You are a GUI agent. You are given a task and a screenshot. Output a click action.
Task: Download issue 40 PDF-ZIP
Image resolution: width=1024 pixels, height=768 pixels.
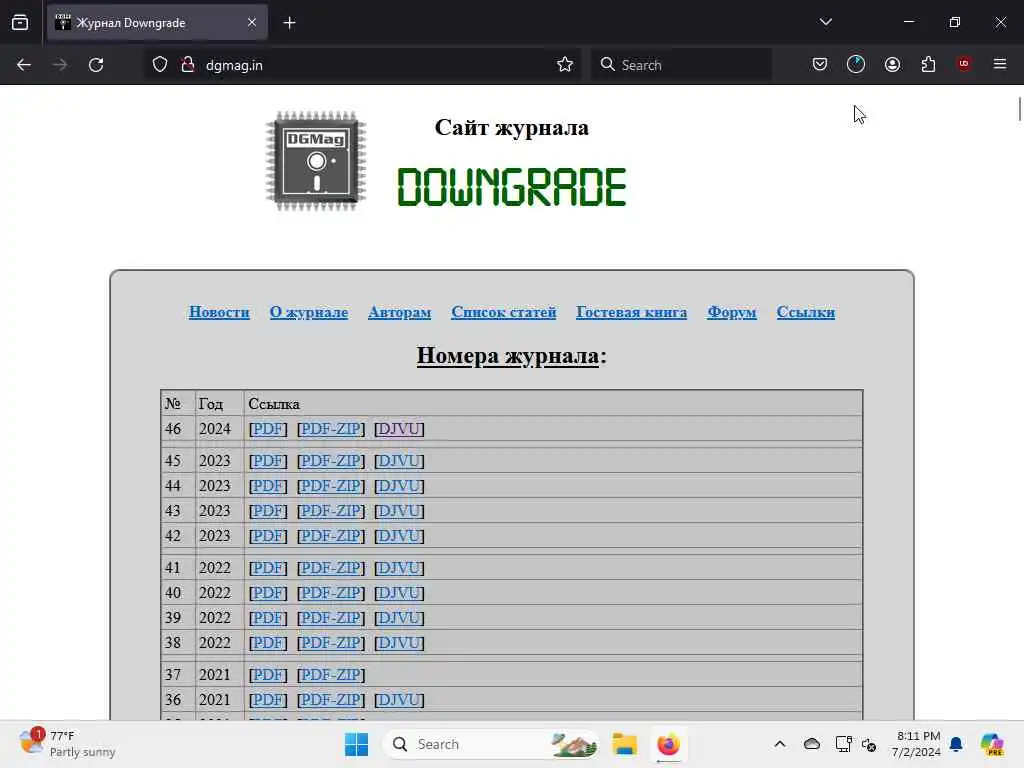pyautogui.click(x=330, y=592)
